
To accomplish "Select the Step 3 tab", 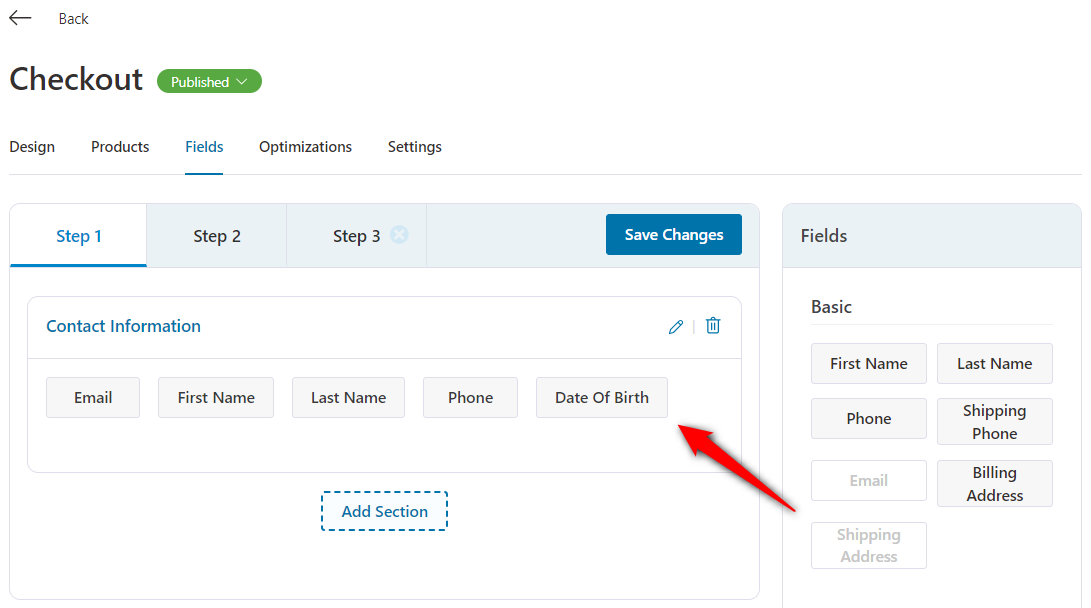I will pyautogui.click(x=356, y=236).
